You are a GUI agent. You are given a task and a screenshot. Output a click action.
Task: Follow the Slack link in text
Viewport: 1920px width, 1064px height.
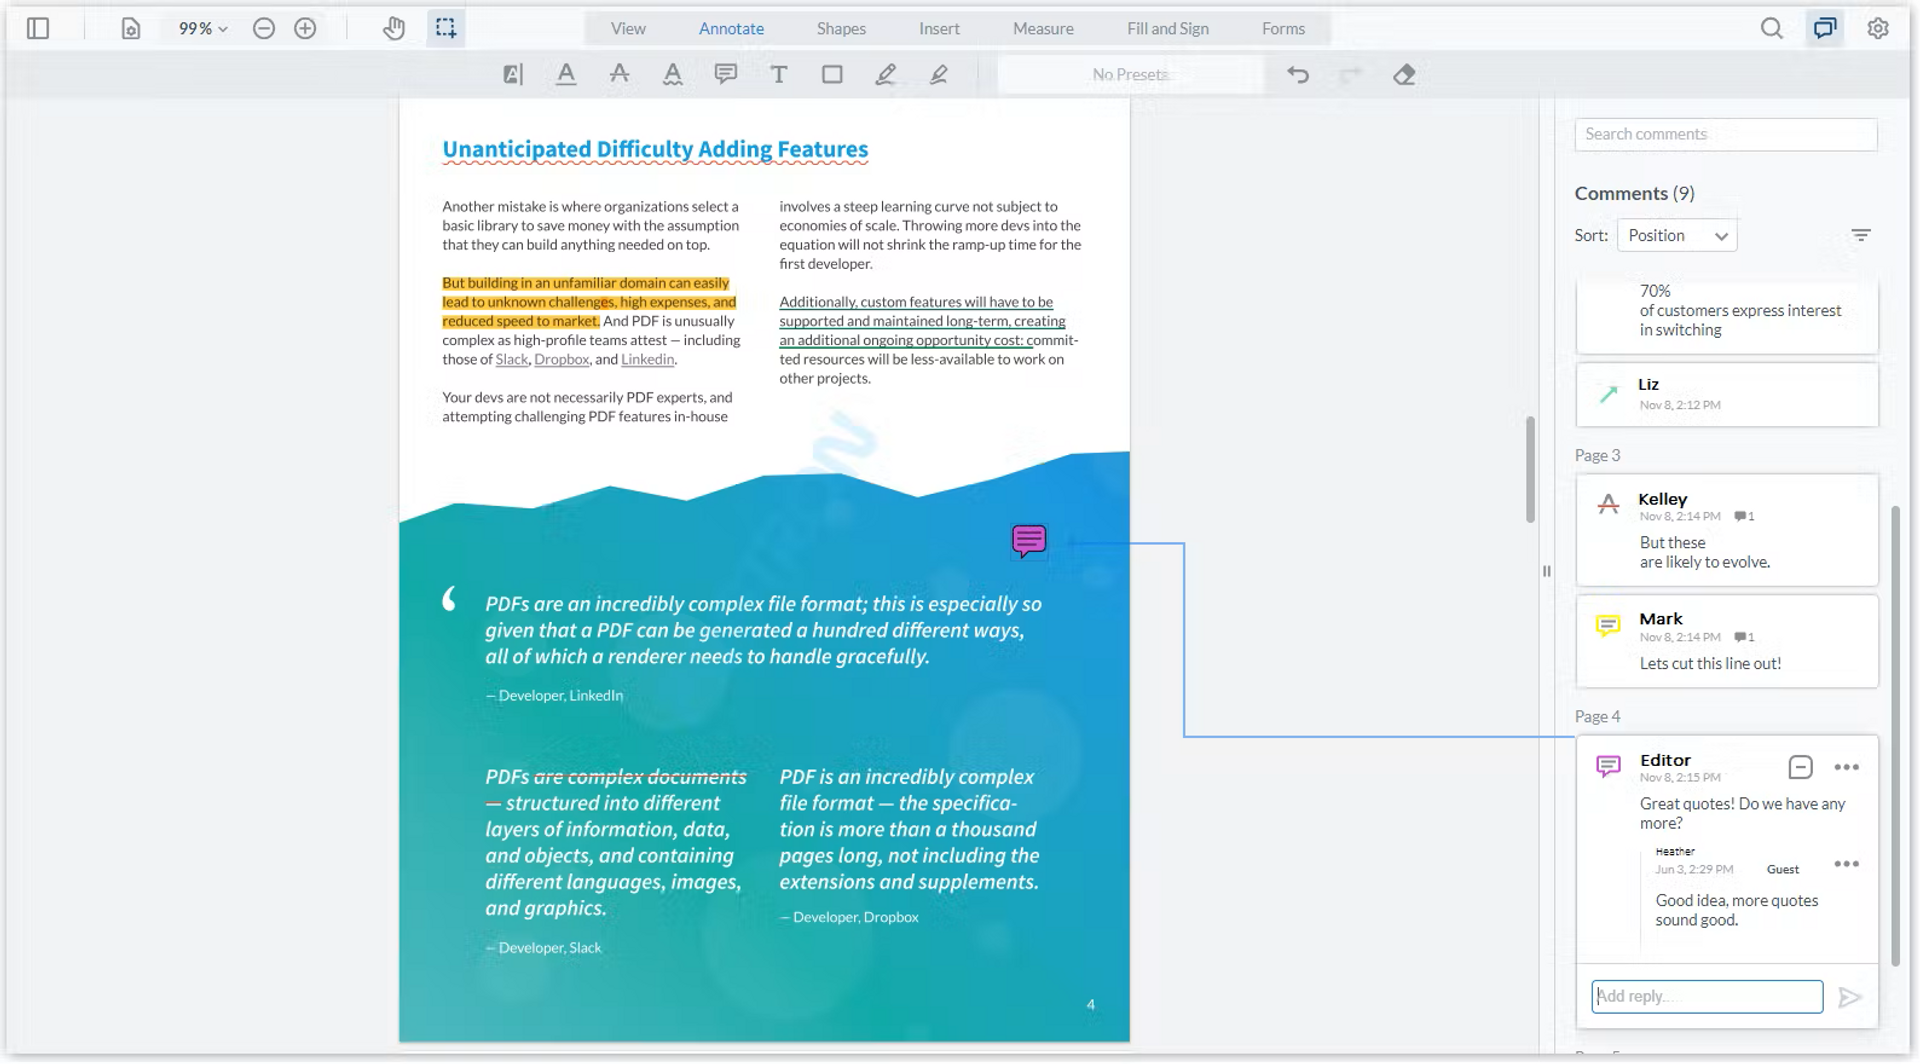tap(511, 359)
